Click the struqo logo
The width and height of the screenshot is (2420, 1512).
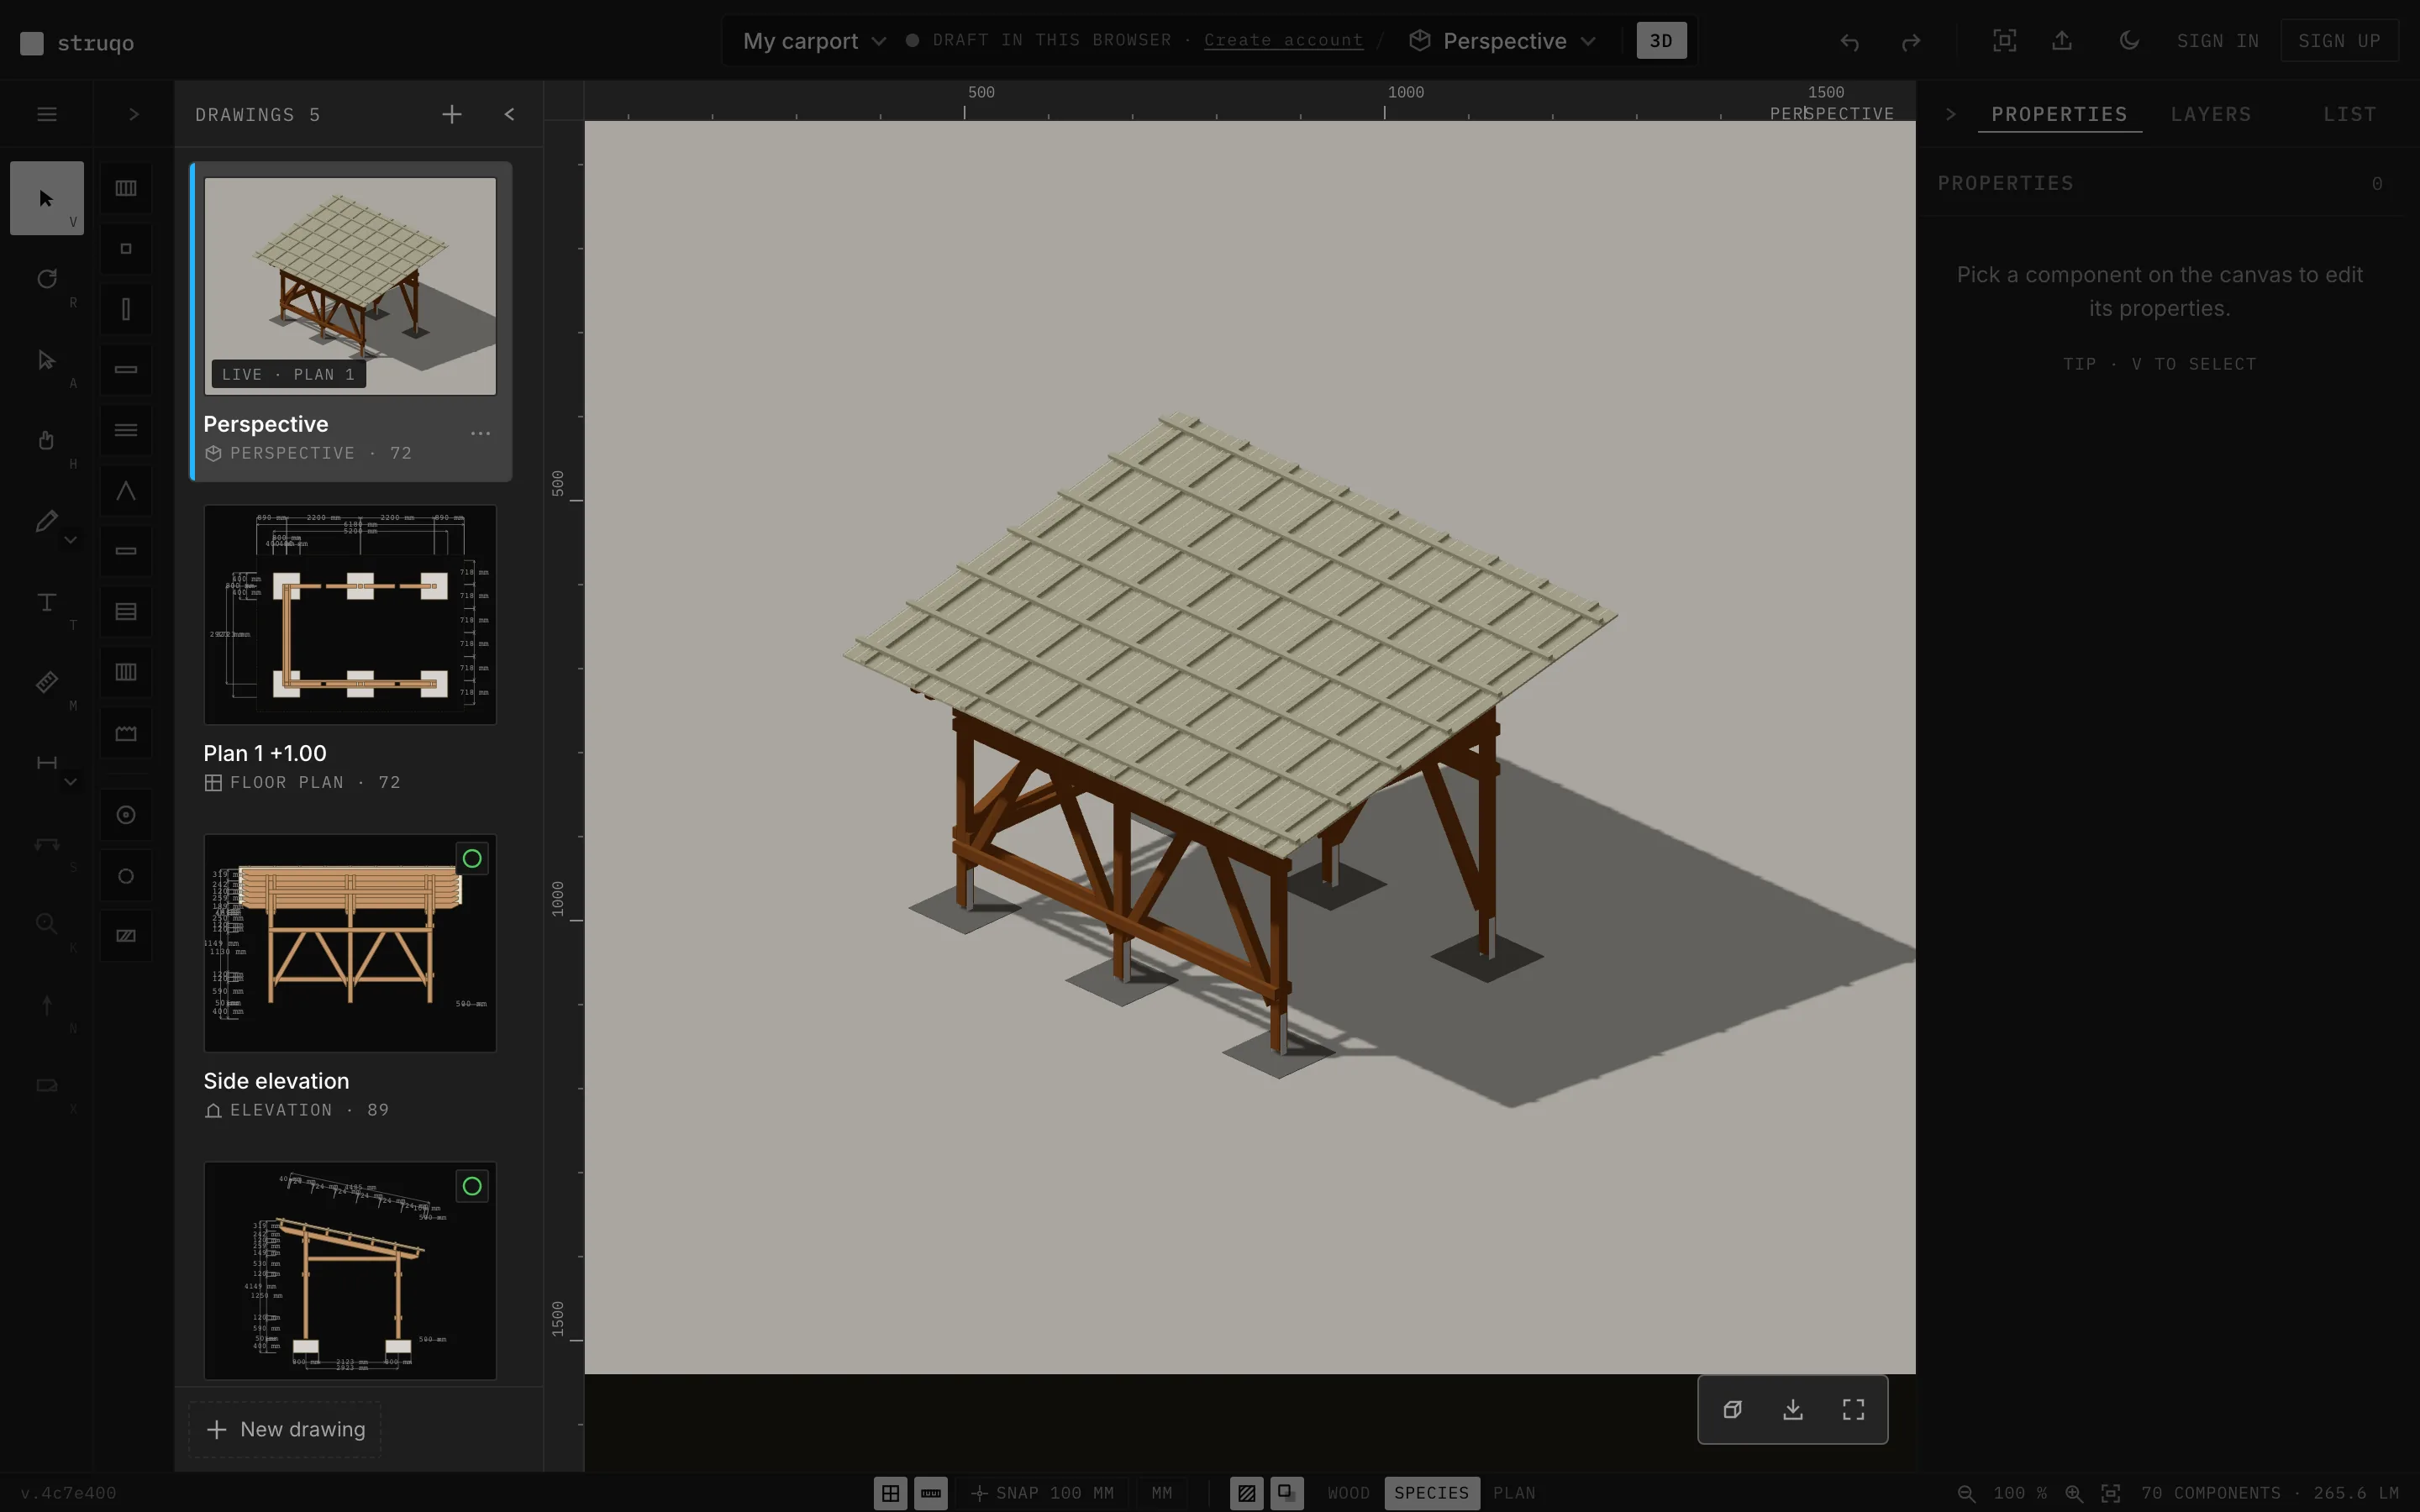[77, 43]
